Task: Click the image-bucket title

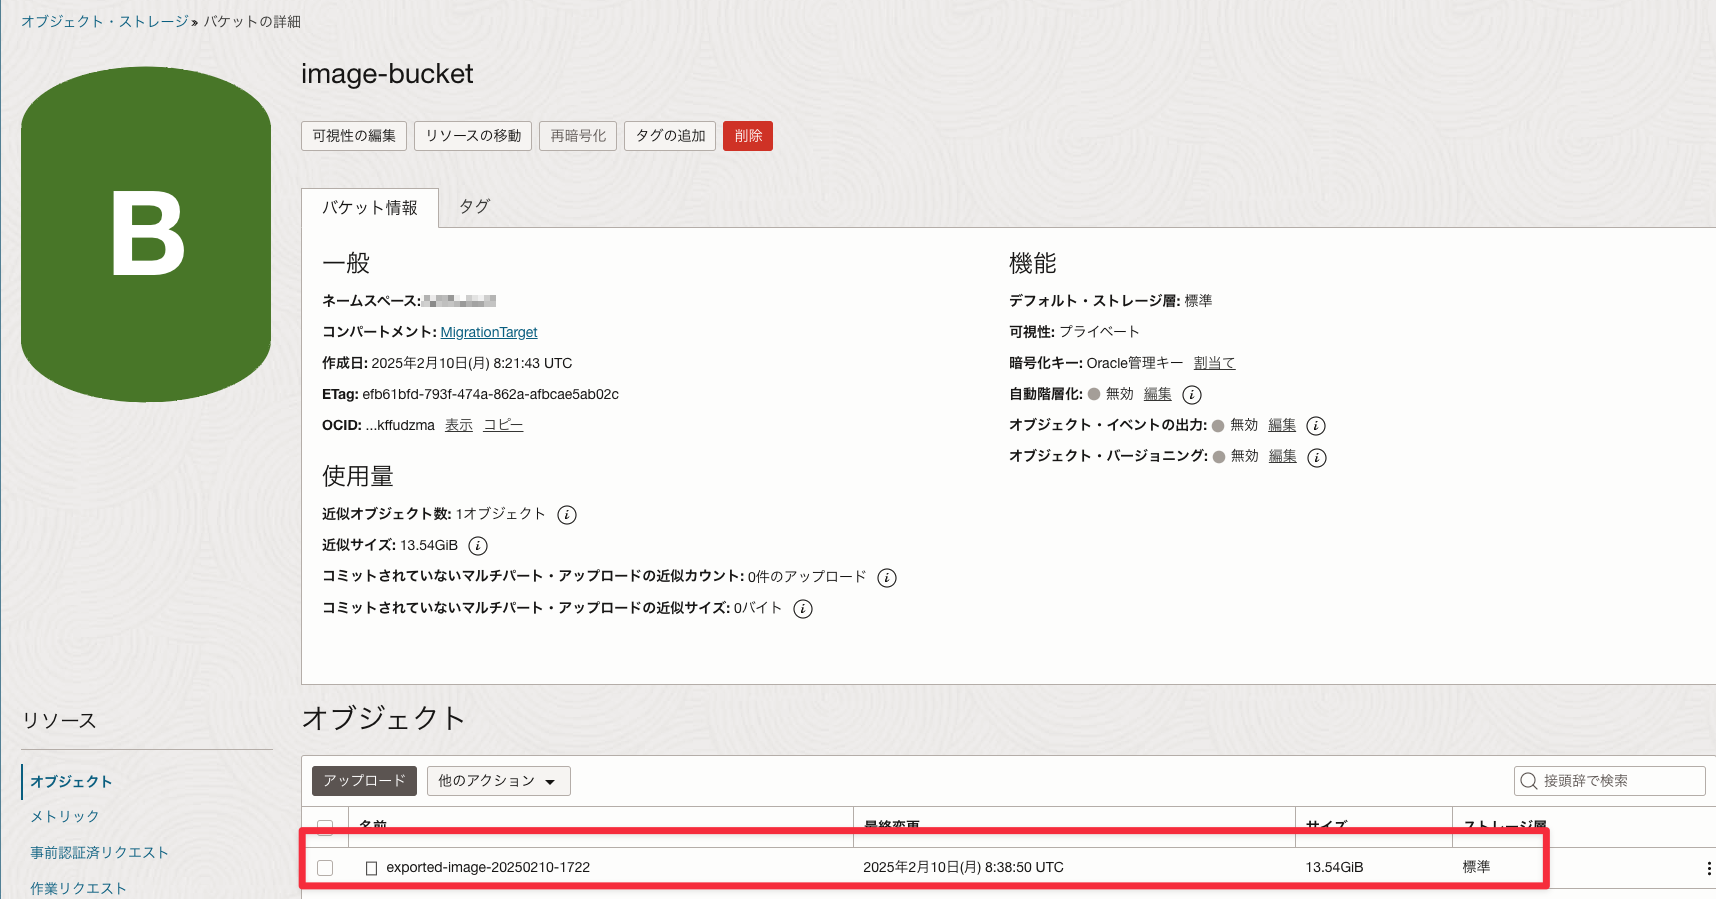Action: click(387, 74)
